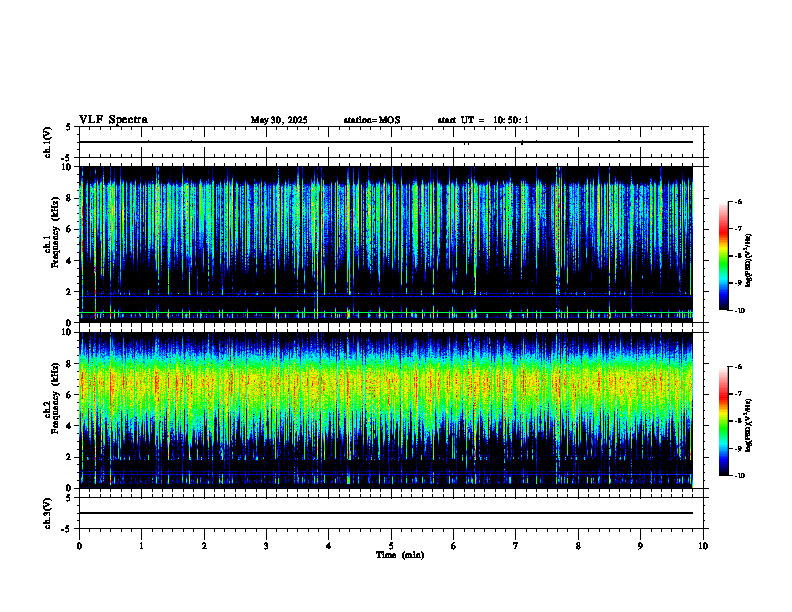792x612 pixels.
Task: Click the time axis tick label "10"
Action: coord(703,546)
